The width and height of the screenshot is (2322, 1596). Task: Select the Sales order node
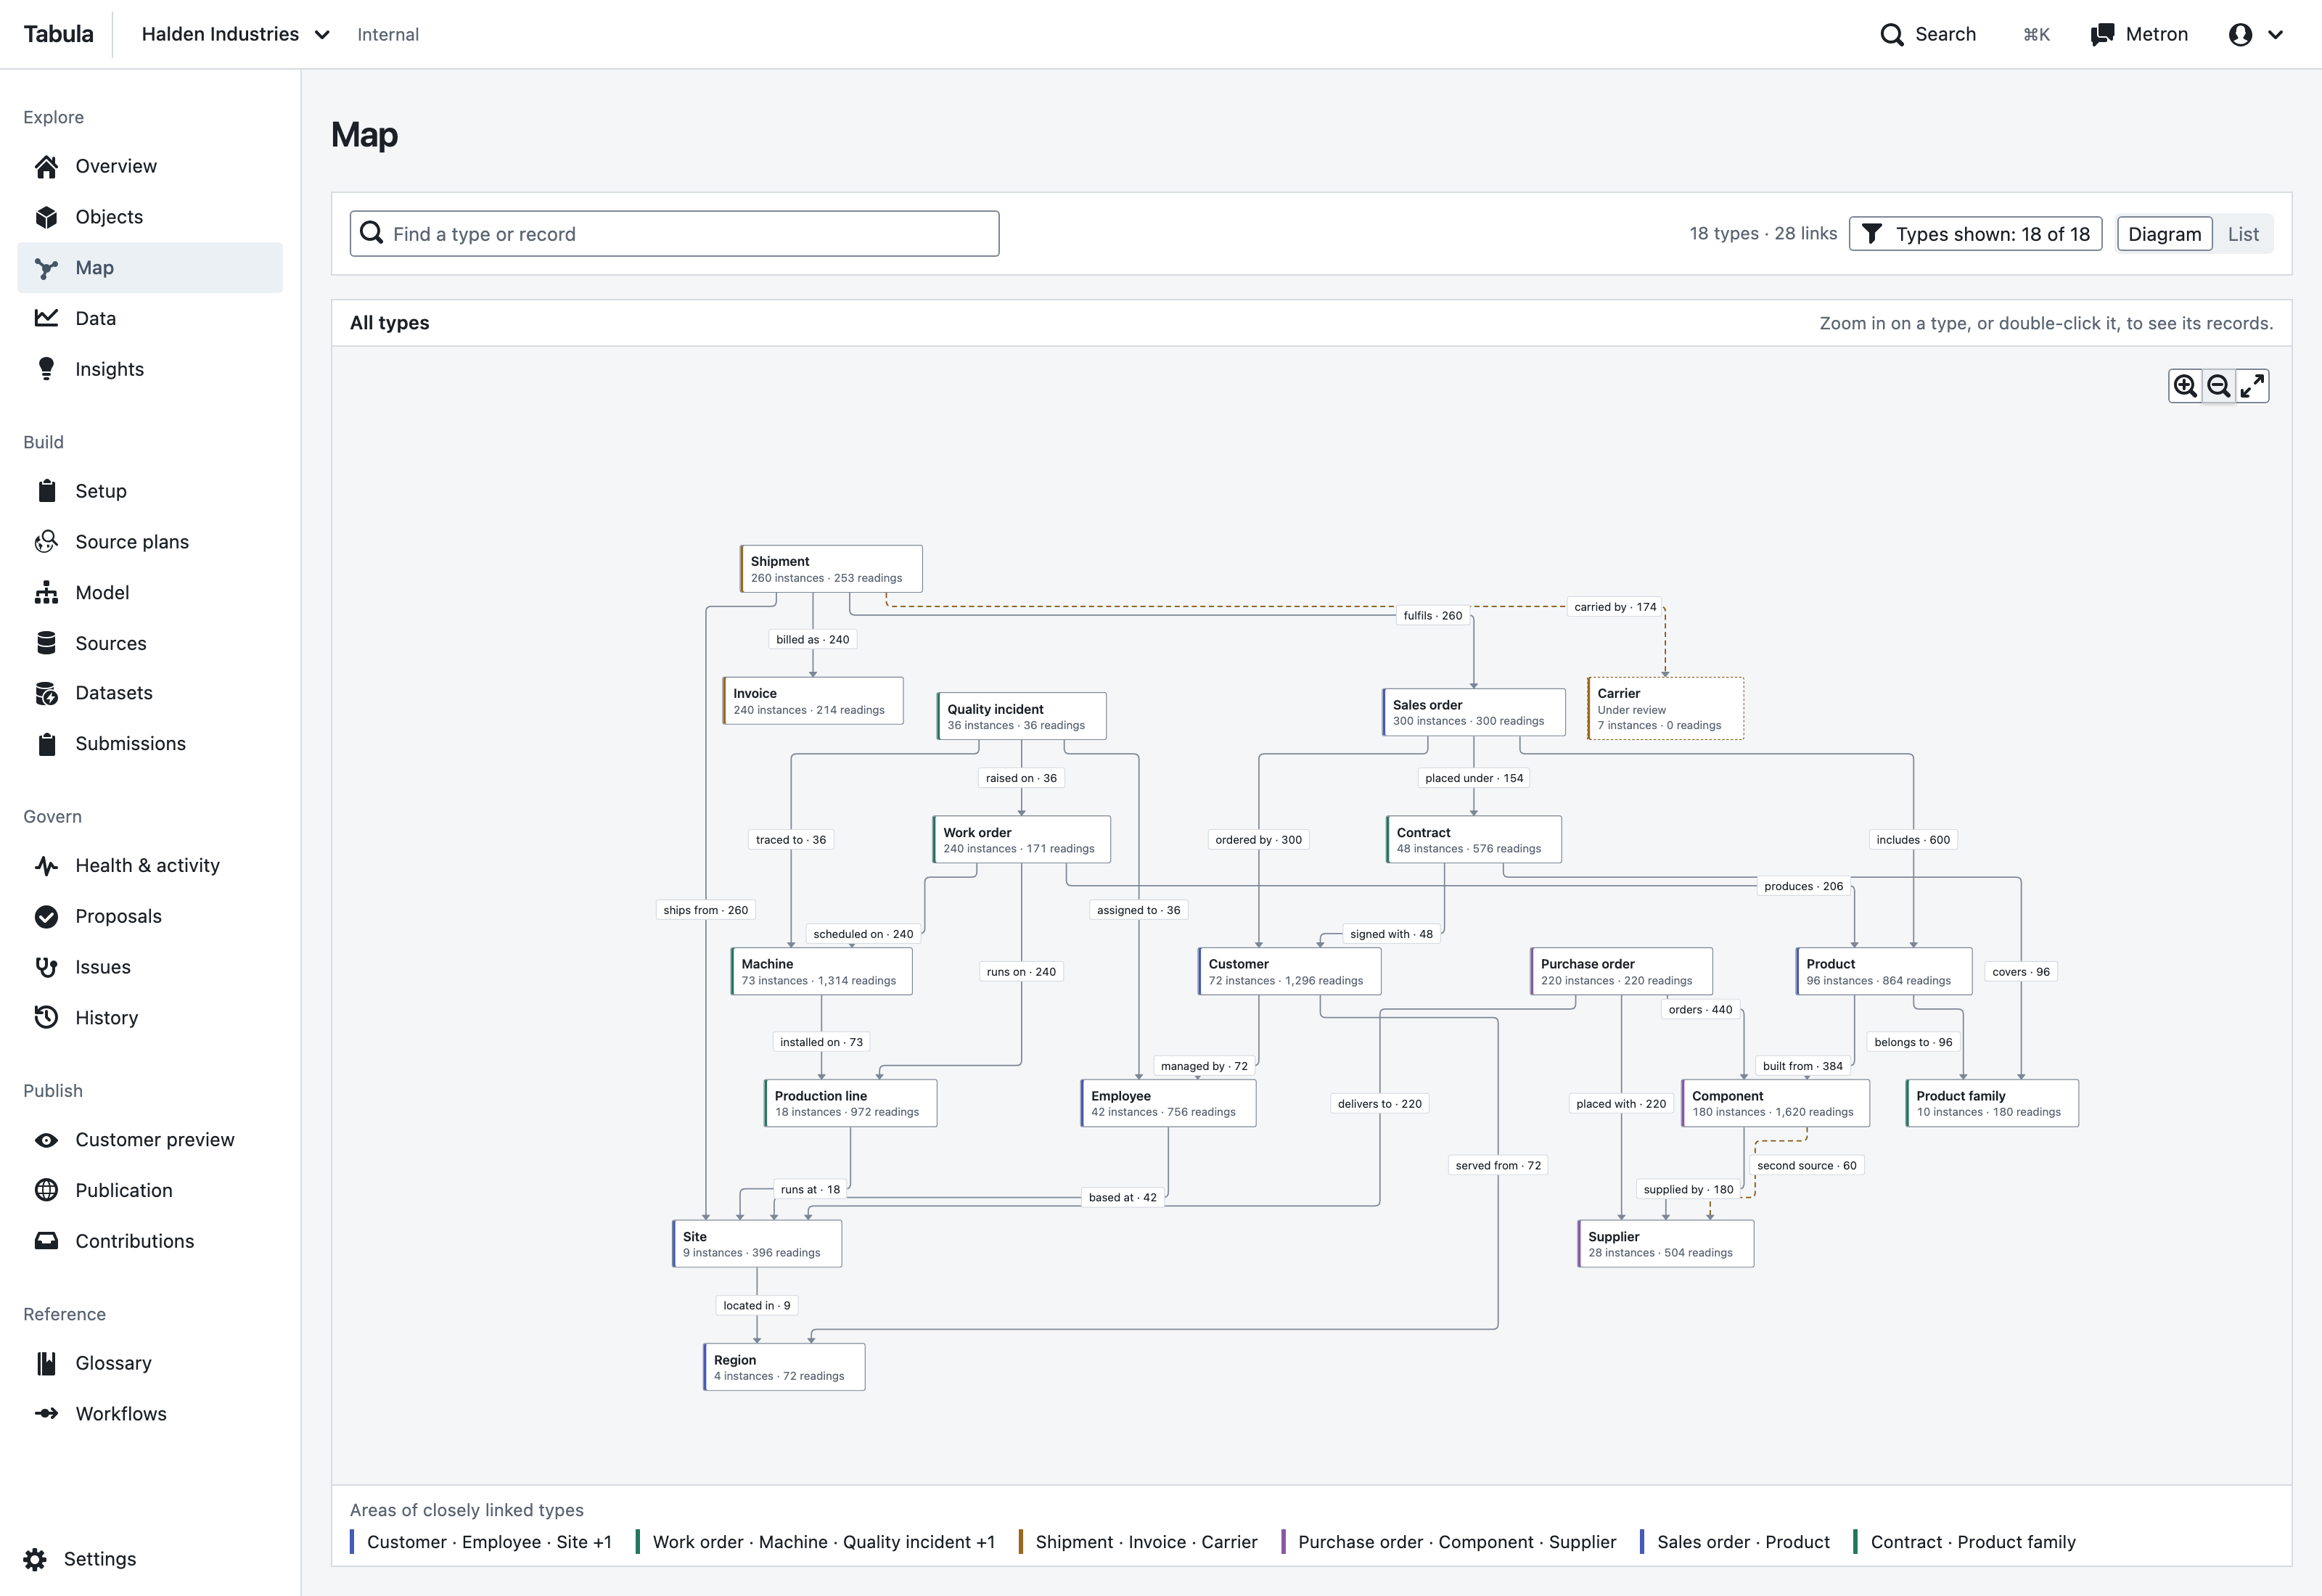[1473, 712]
